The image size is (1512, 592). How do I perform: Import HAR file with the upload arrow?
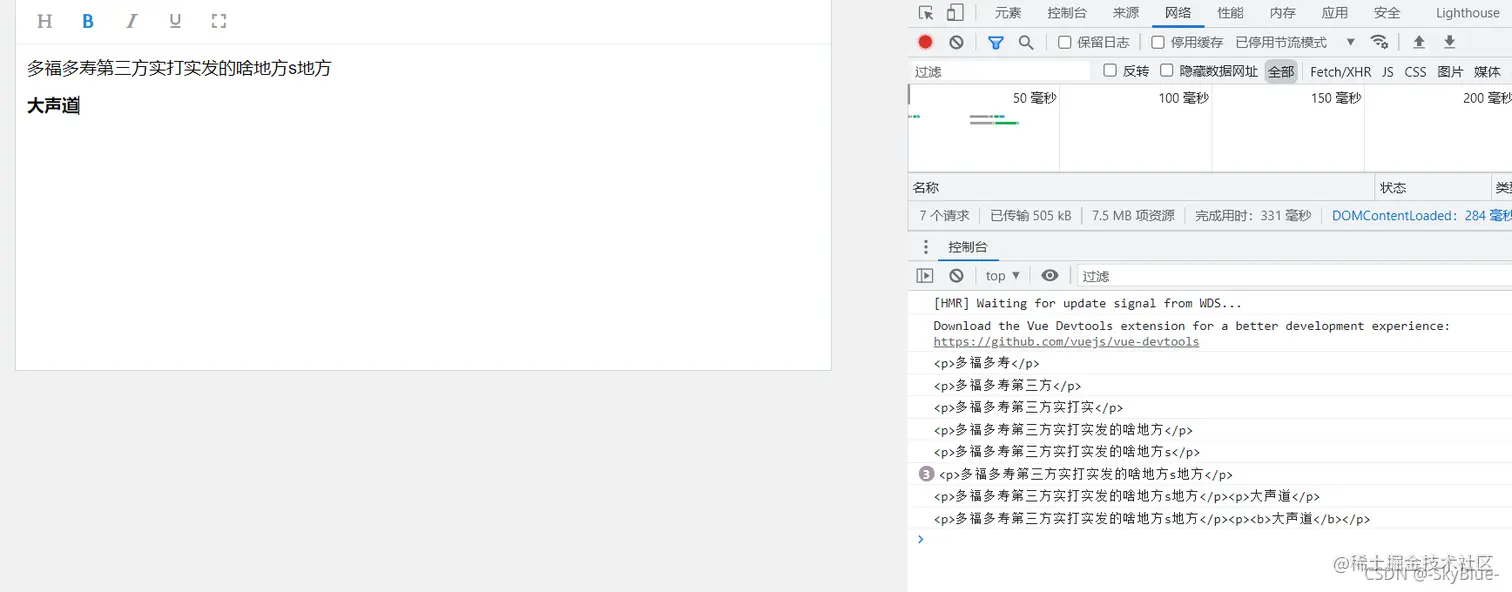coord(1418,42)
